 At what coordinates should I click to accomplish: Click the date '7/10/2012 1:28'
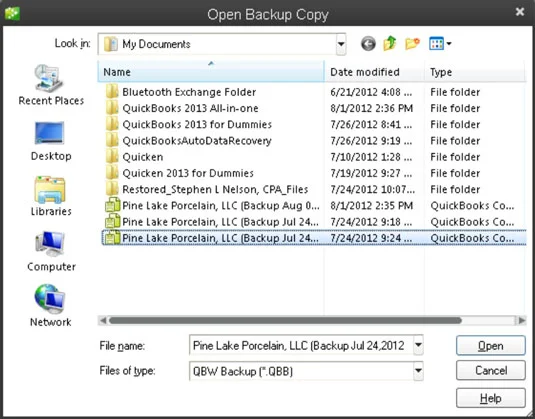point(371,157)
